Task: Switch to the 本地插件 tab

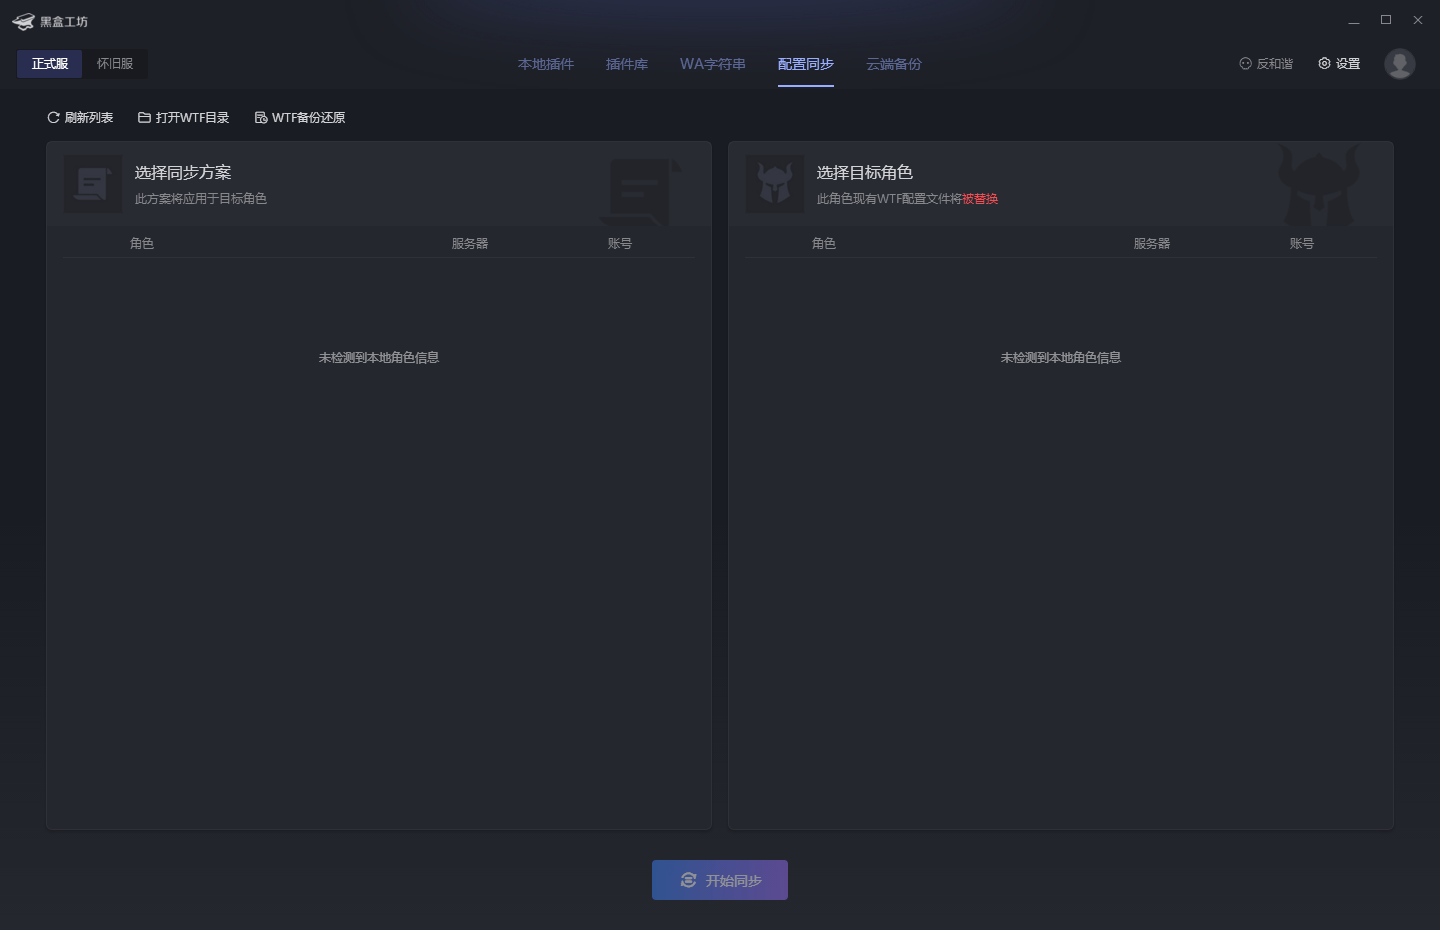Action: click(x=545, y=63)
